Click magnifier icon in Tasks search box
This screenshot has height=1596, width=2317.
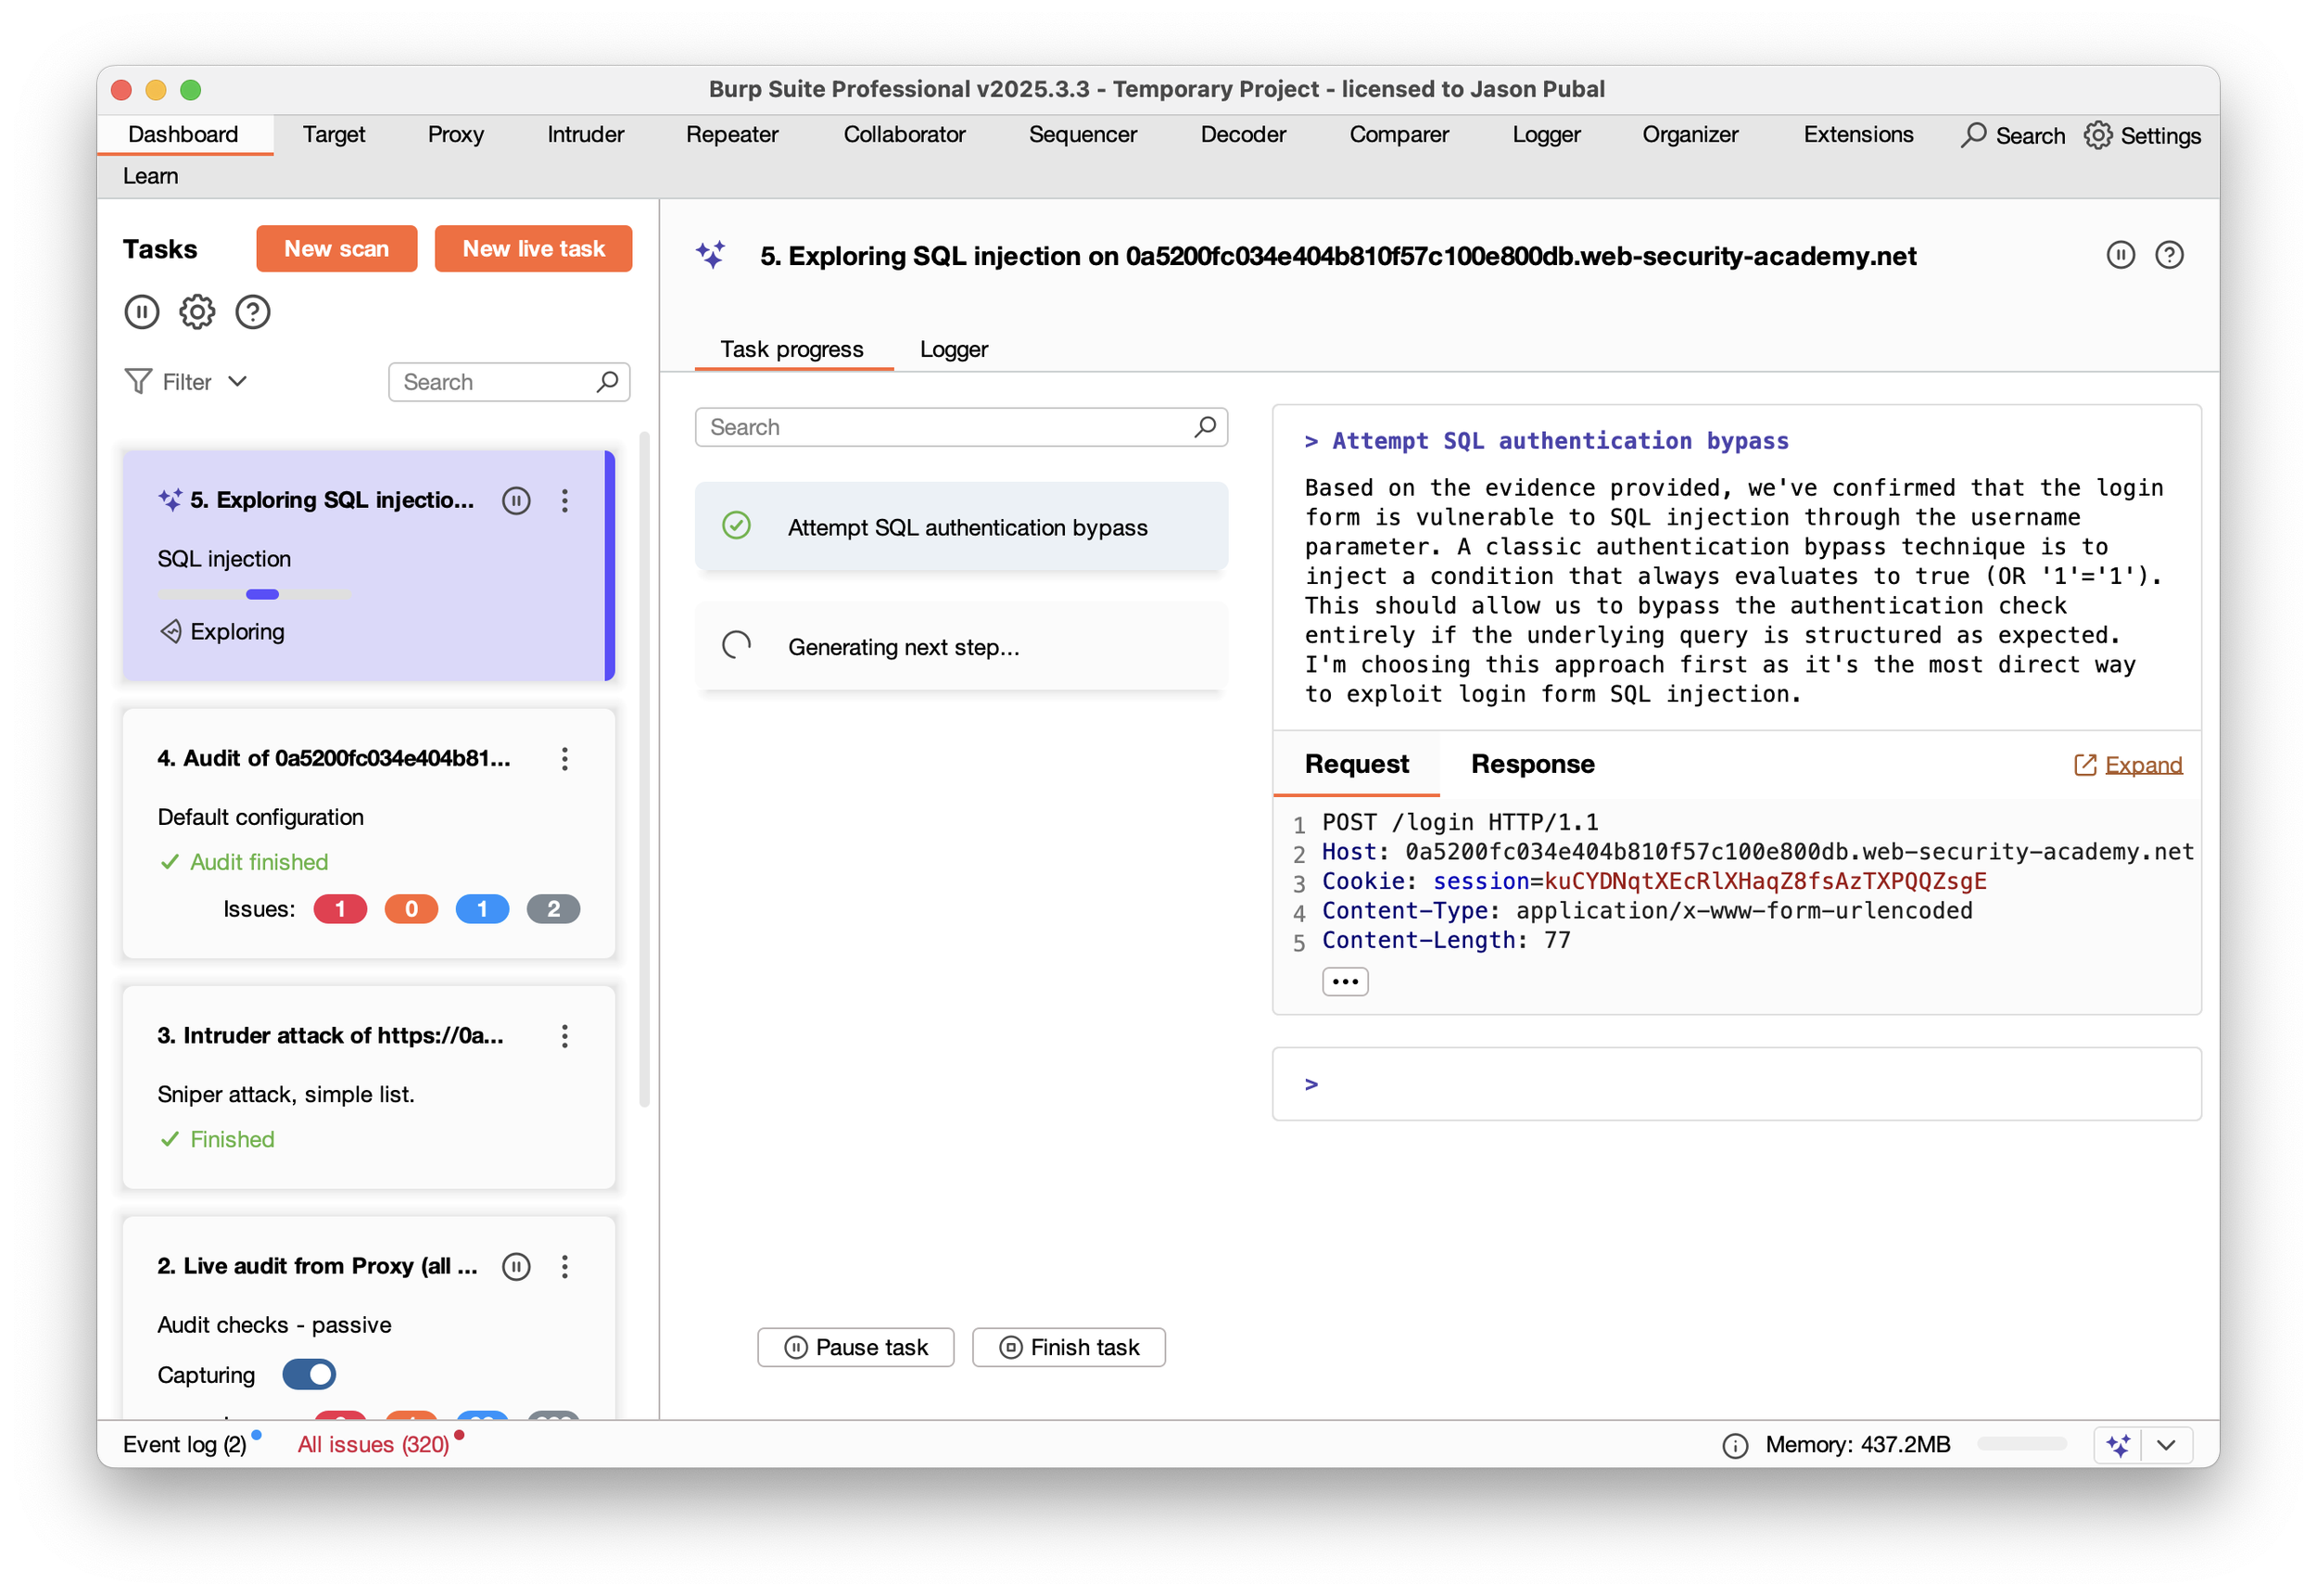pos(607,382)
